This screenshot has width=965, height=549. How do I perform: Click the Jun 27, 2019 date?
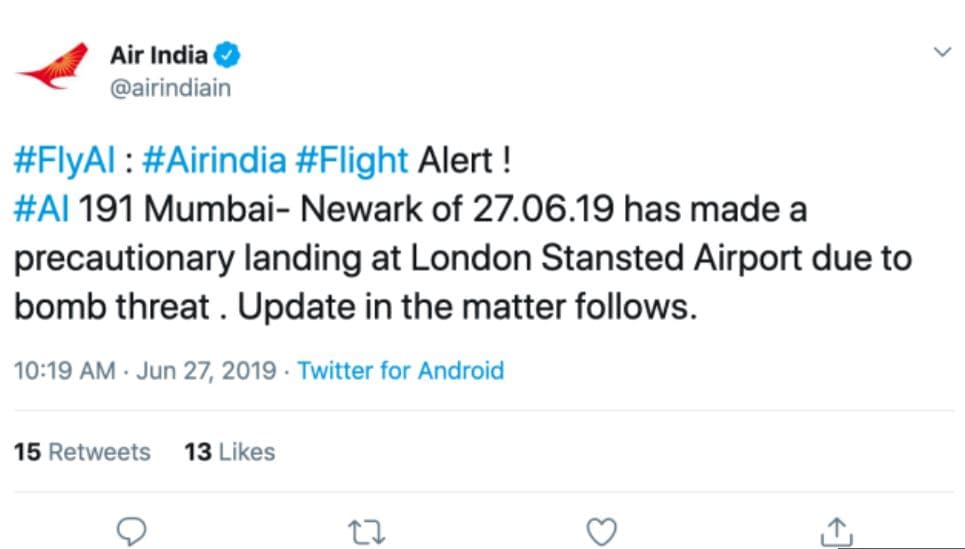206,371
